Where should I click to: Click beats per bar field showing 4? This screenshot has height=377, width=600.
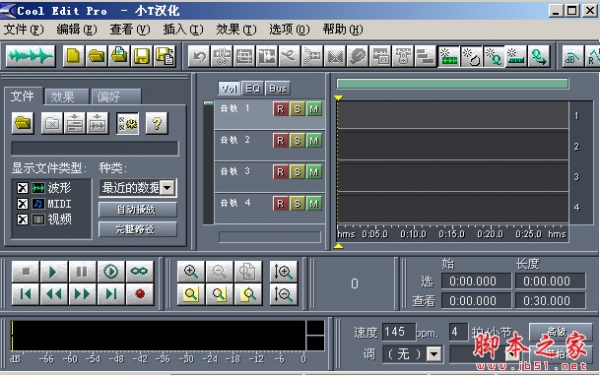tap(458, 332)
